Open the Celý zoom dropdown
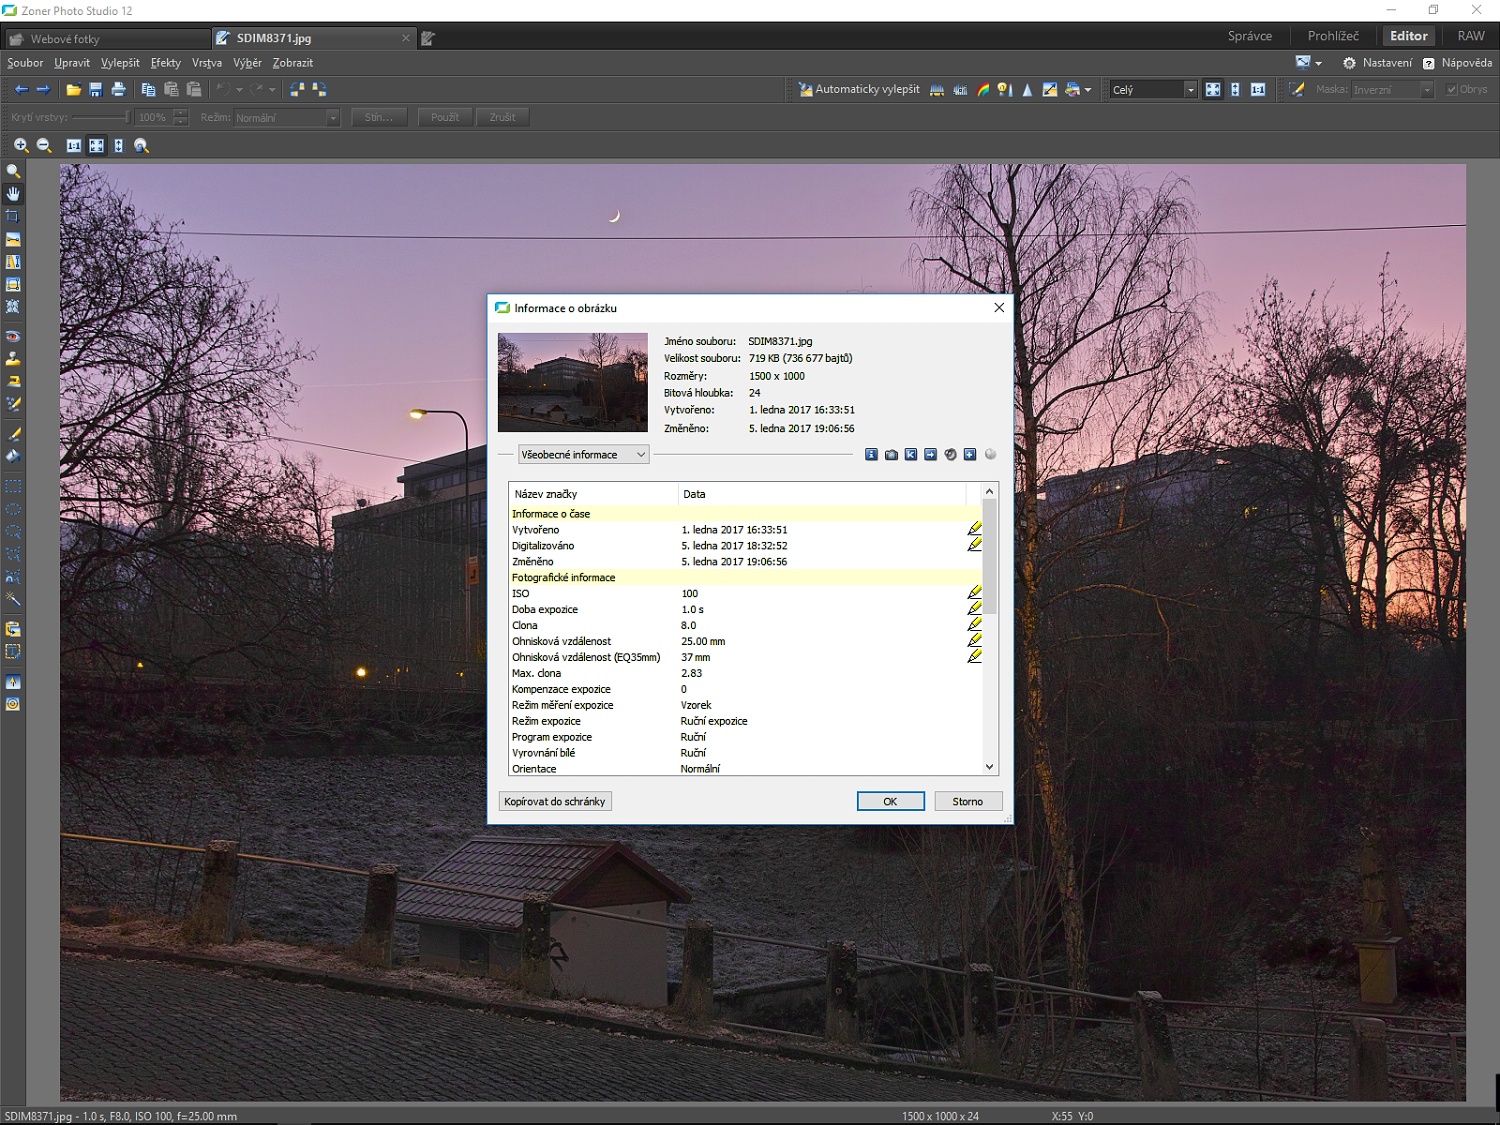The image size is (1500, 1125). [x=1152, y=90]
